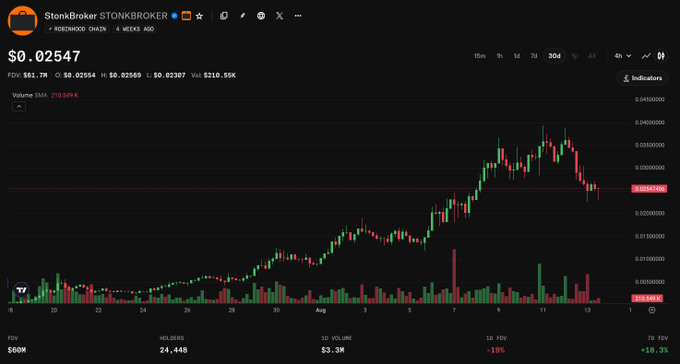Click the tall red volume bar at Aug 7
Viewport: 680px width, 364px height.
[x=454, y=276]
